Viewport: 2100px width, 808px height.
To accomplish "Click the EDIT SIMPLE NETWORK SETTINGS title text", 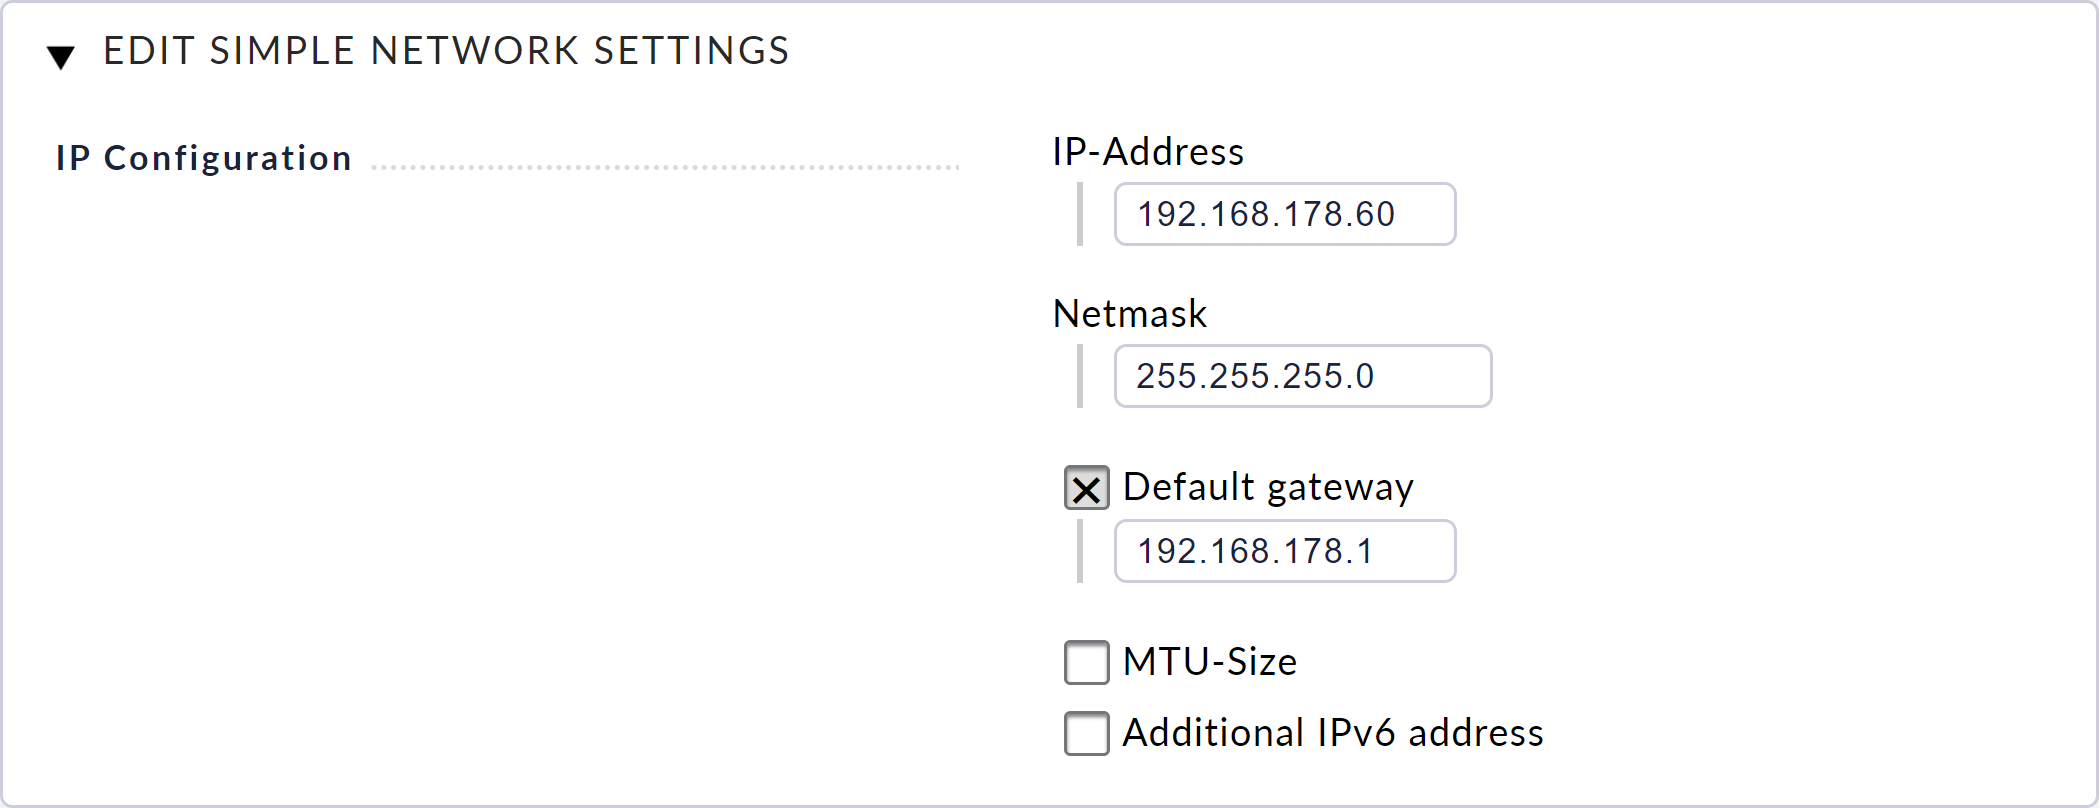I will tap(444, 50).
